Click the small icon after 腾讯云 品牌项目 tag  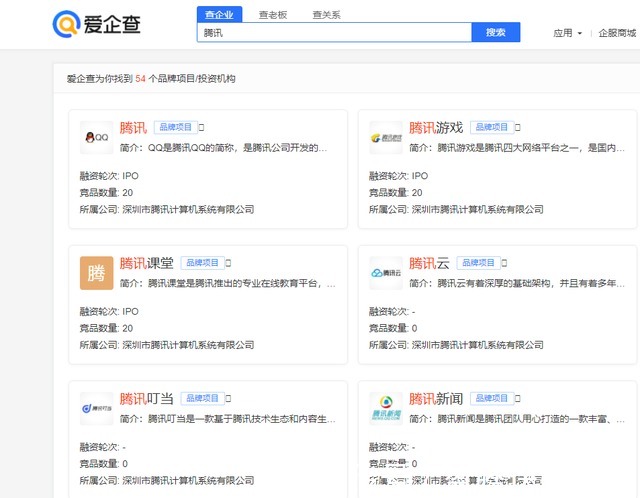tap(504, 263)
